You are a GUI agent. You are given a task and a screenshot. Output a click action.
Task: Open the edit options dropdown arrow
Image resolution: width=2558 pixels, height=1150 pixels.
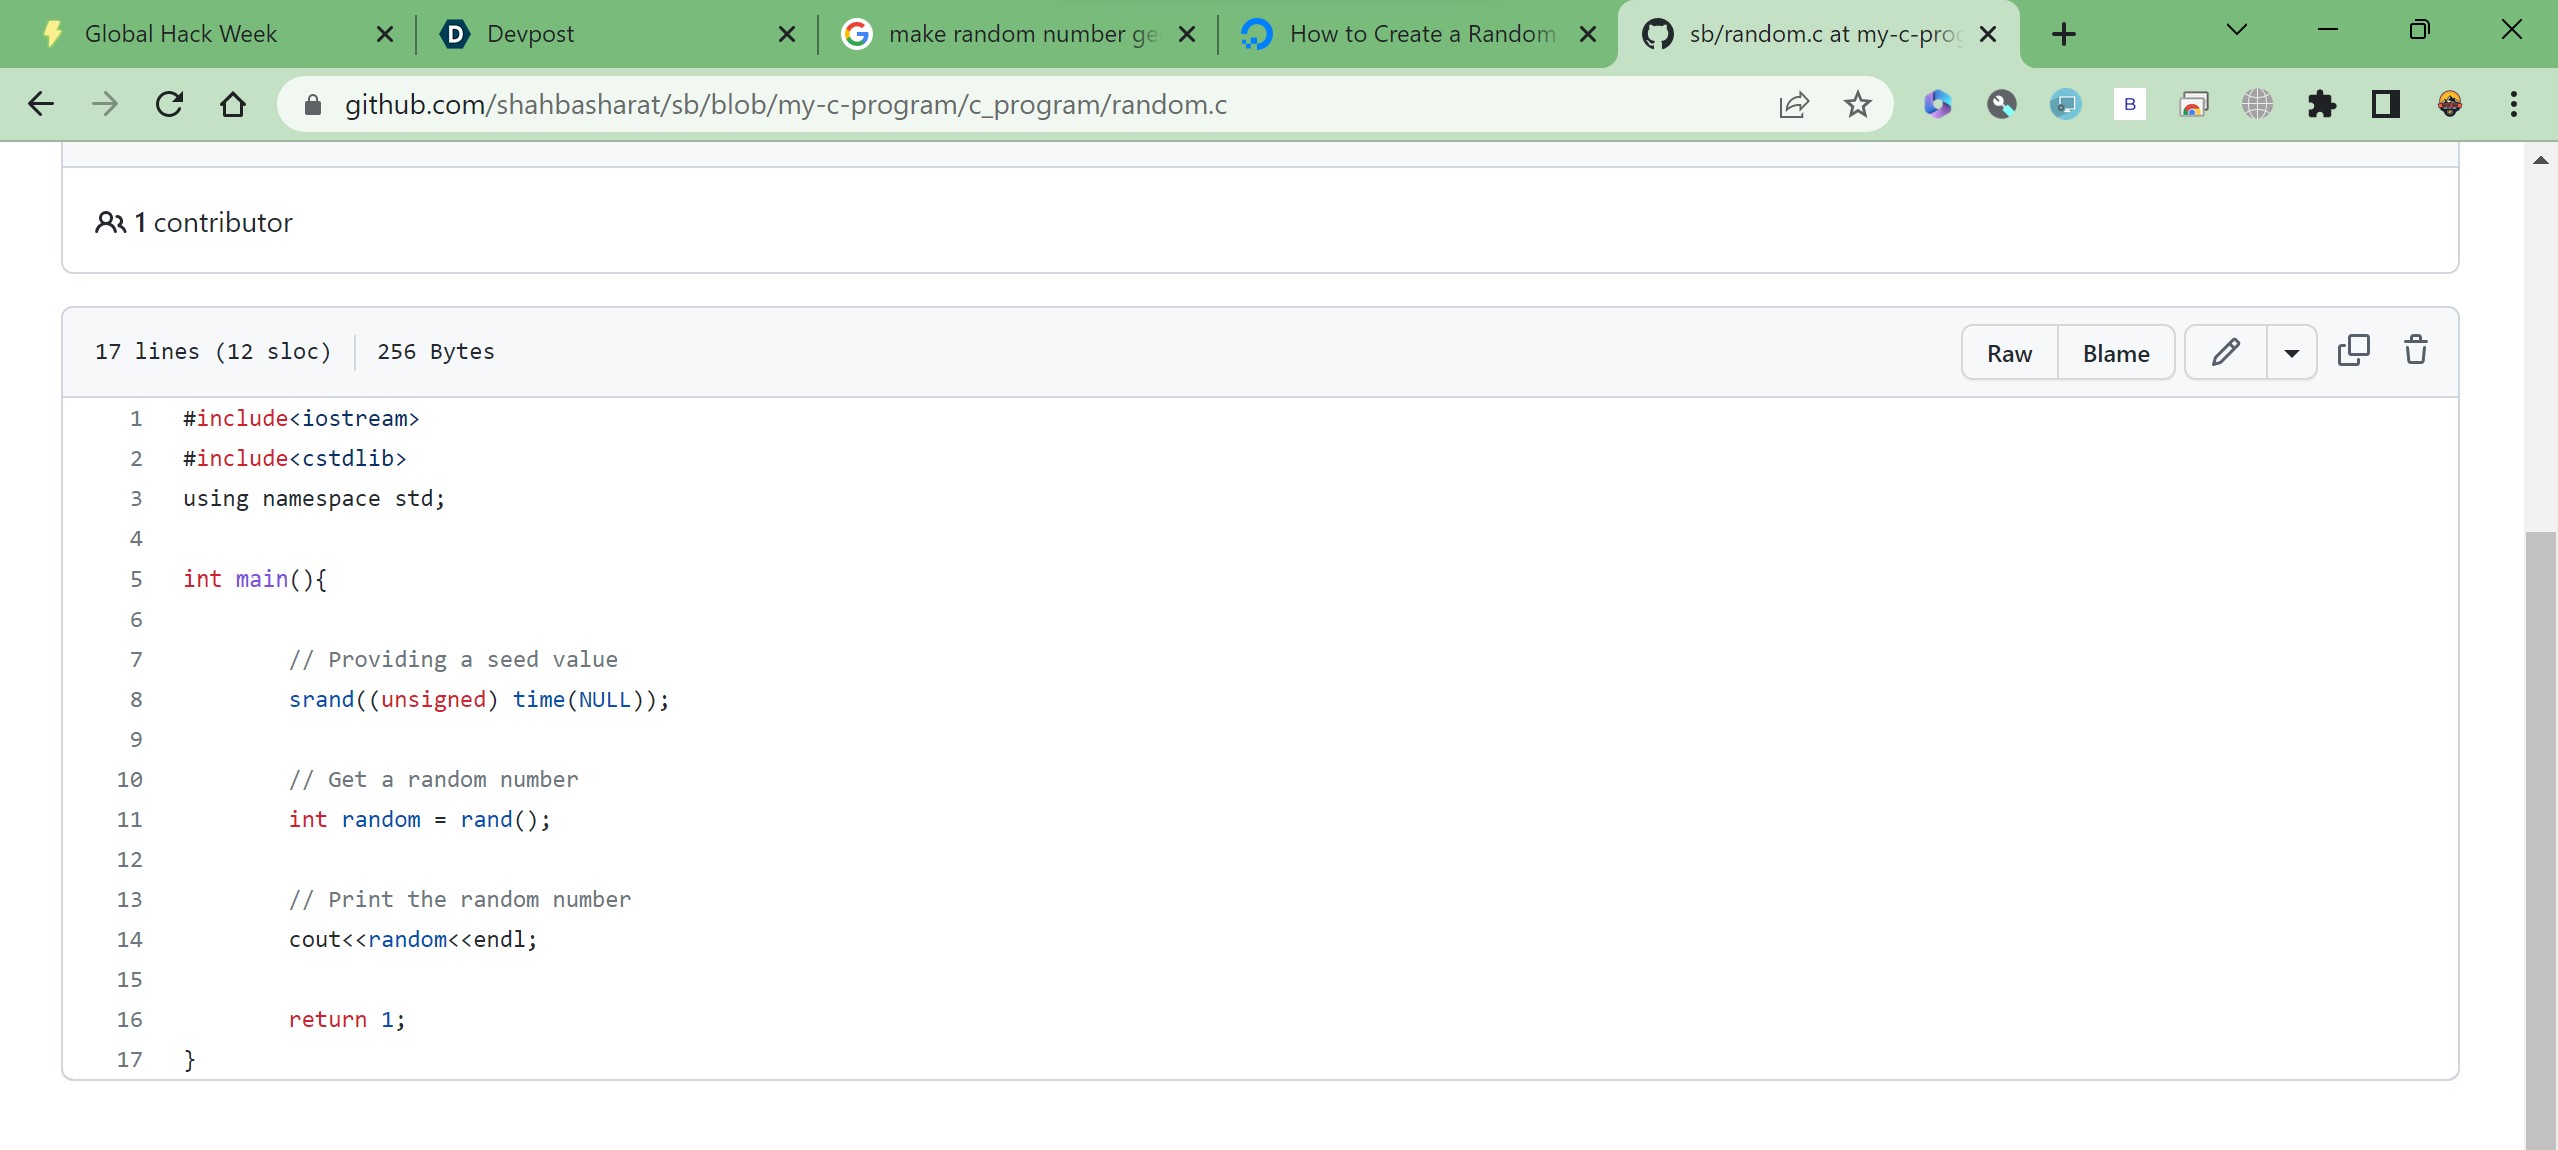point(2291,352)
